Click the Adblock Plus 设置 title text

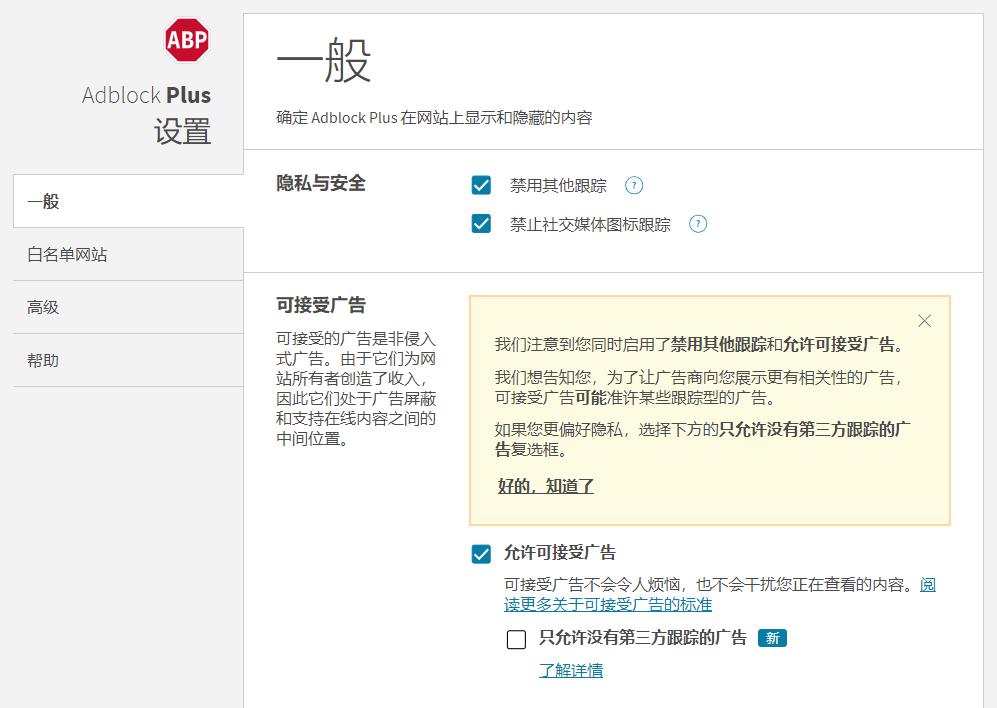pos(147,114)
